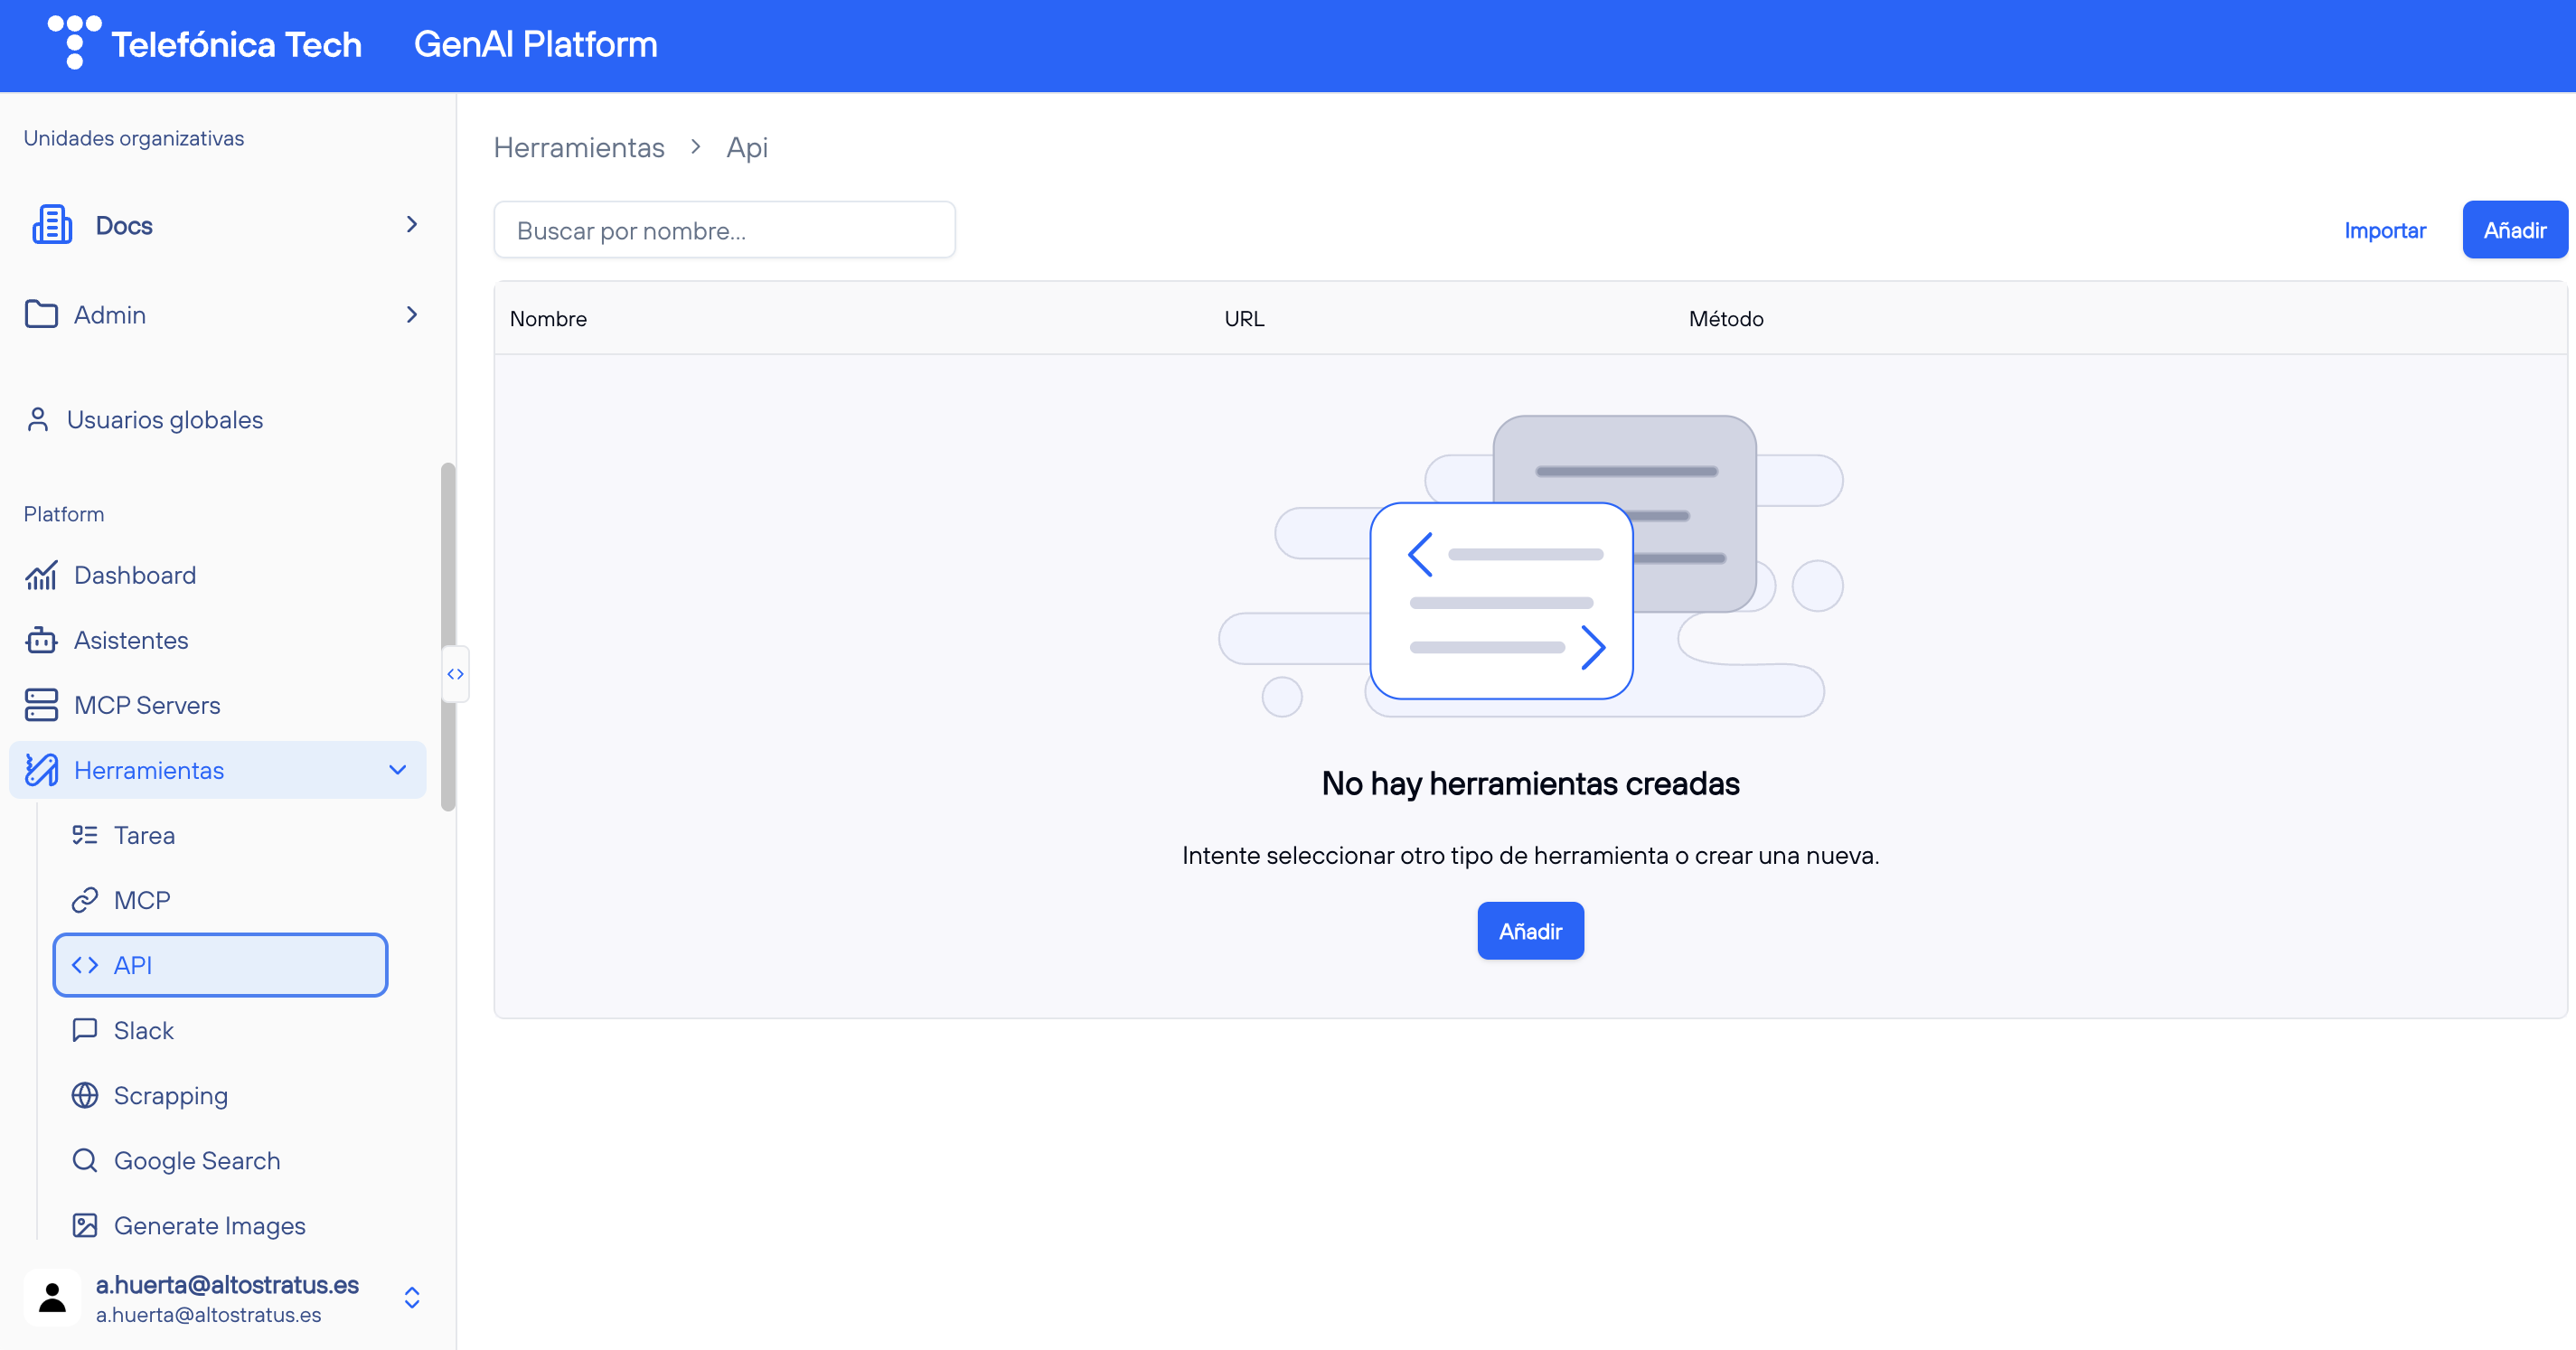Expand the Admin folder chevron
This screenshot has width=2576, height=1350.
[411, 315]
